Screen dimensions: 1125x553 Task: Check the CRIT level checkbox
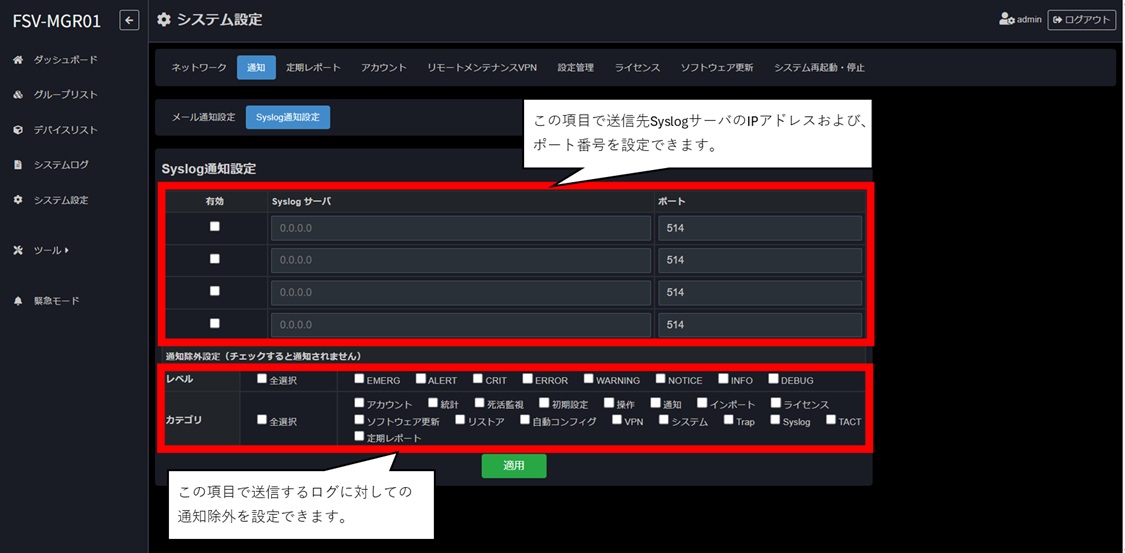[x=478, y=379]
